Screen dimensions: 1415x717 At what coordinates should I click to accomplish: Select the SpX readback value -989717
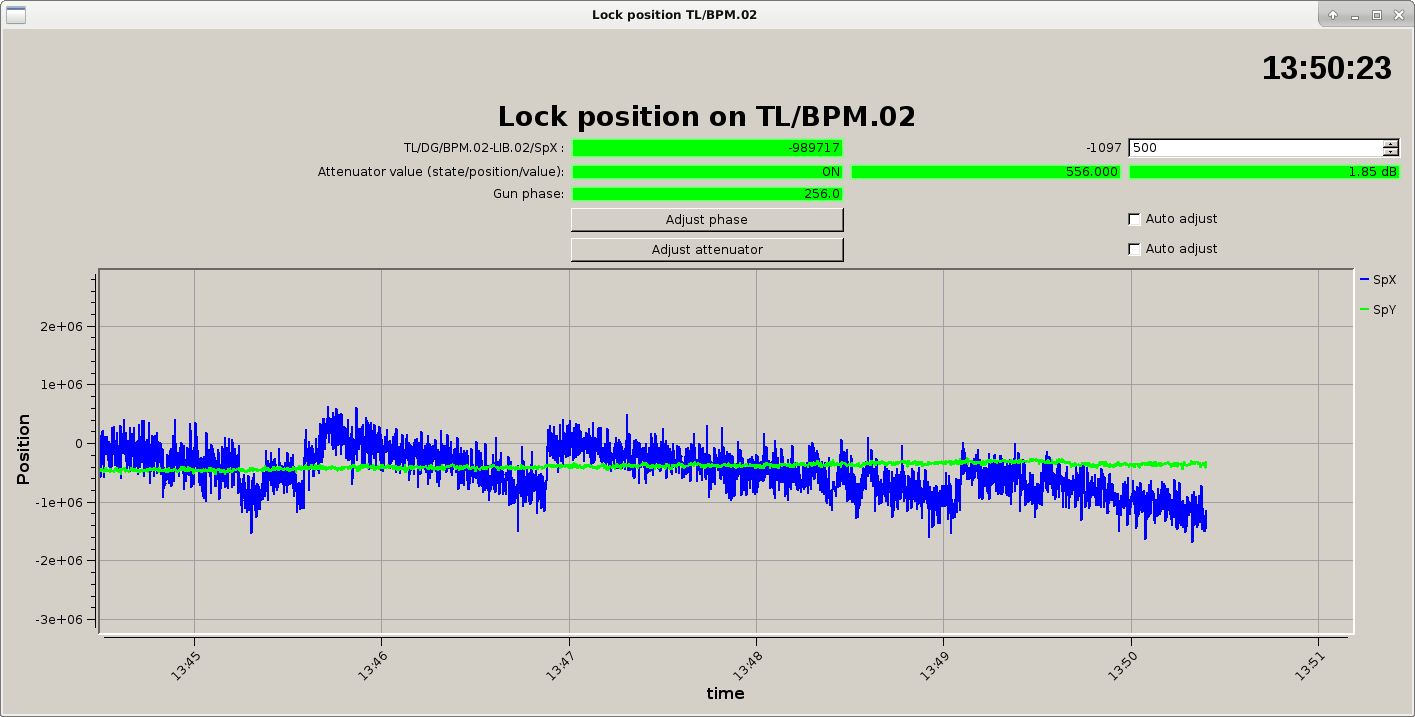pyautogui.click(x=707, y=148)
